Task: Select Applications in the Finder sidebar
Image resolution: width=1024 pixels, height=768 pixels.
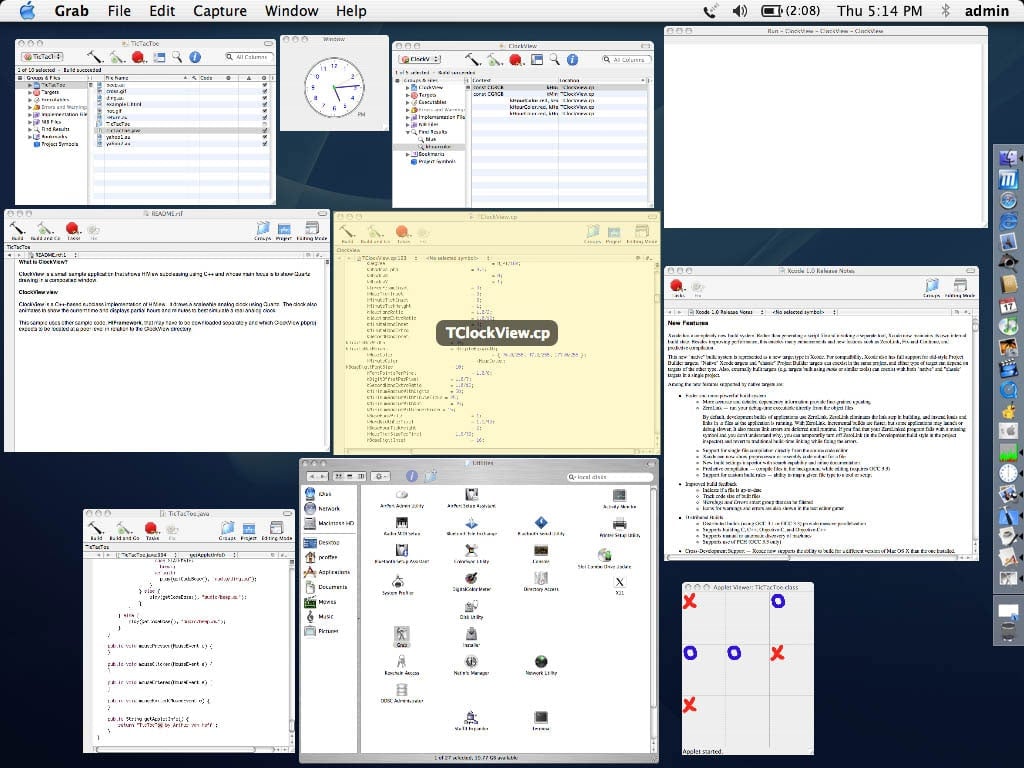Action: [327, 572]
